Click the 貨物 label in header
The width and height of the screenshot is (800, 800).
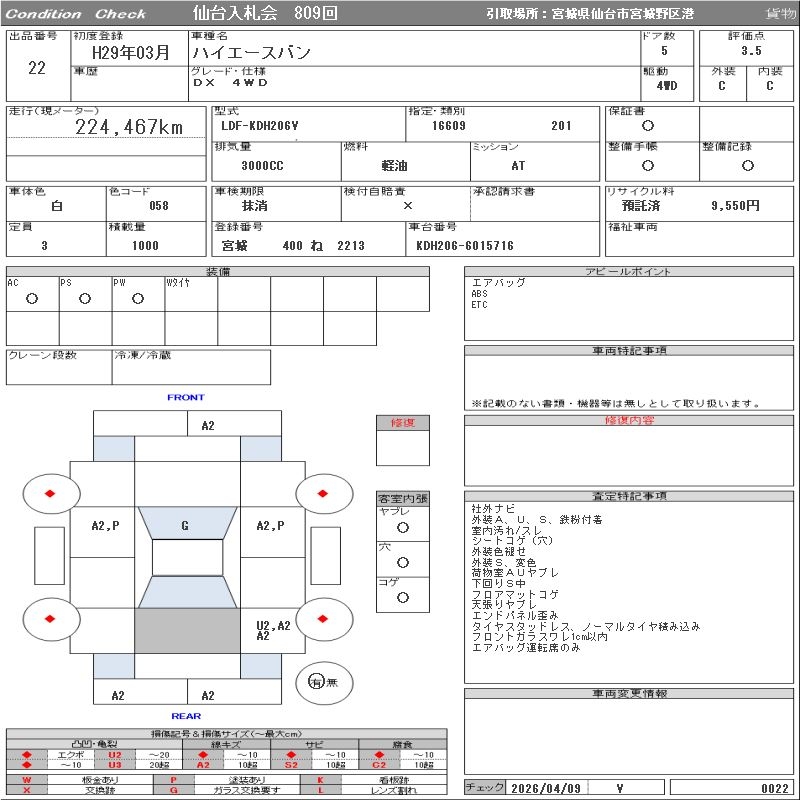(780, 13)
